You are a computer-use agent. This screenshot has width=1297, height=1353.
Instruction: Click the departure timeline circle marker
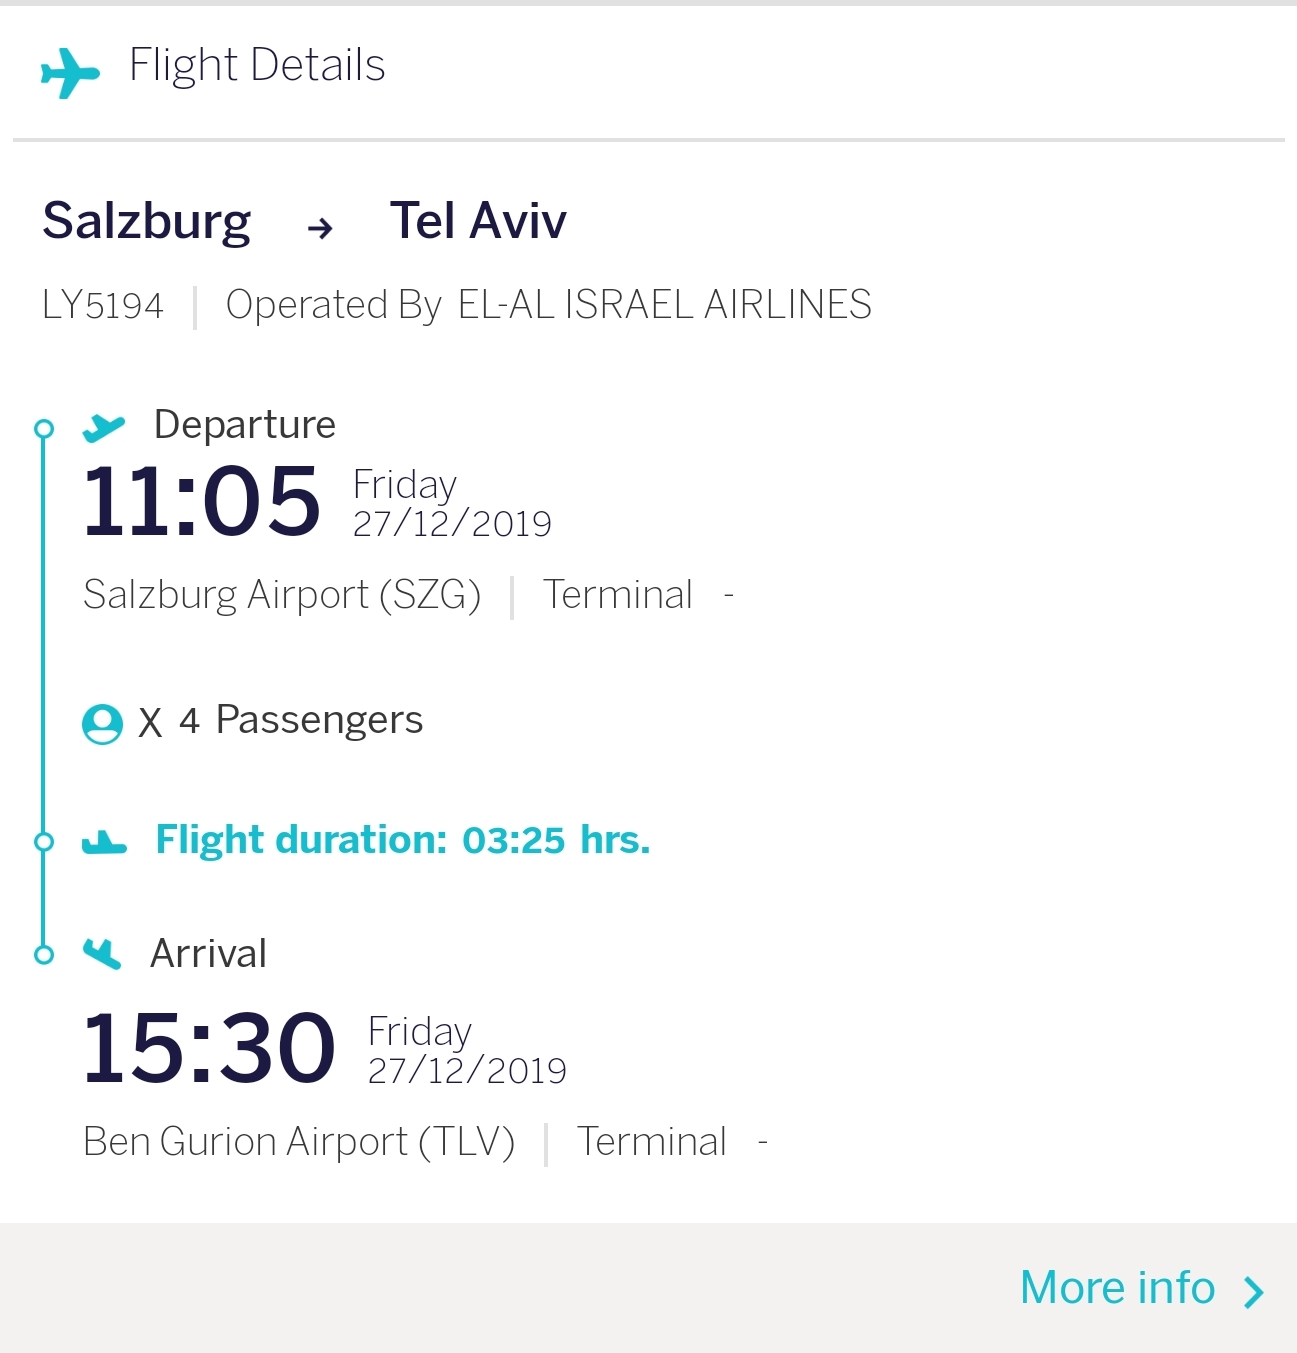click(x=44, y=429)
